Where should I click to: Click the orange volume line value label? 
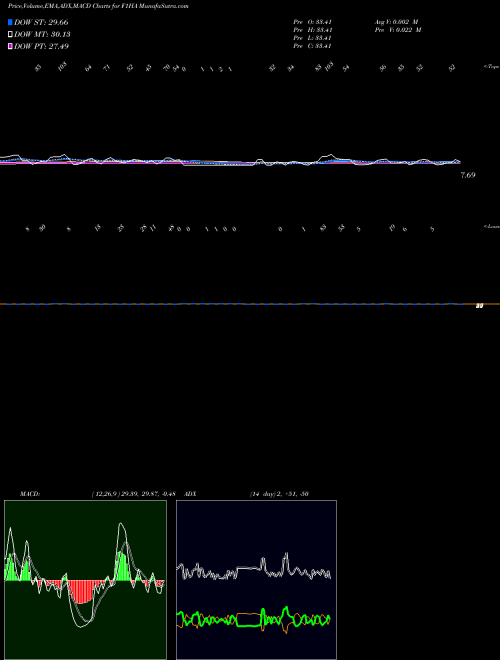(479, 306)
